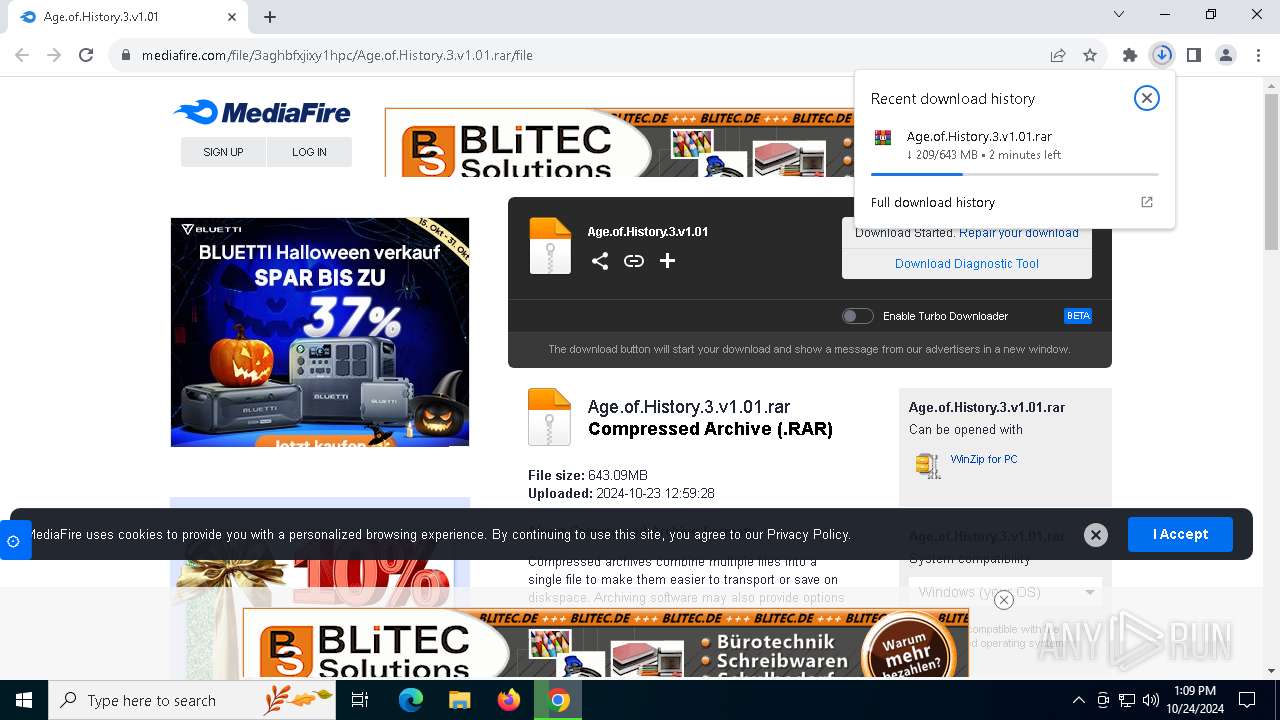This screenshot has height=720, width=1280.
Task: Open the browser extensions puzzle icon
Action: pyautogui.click(x=1130, y=55)
